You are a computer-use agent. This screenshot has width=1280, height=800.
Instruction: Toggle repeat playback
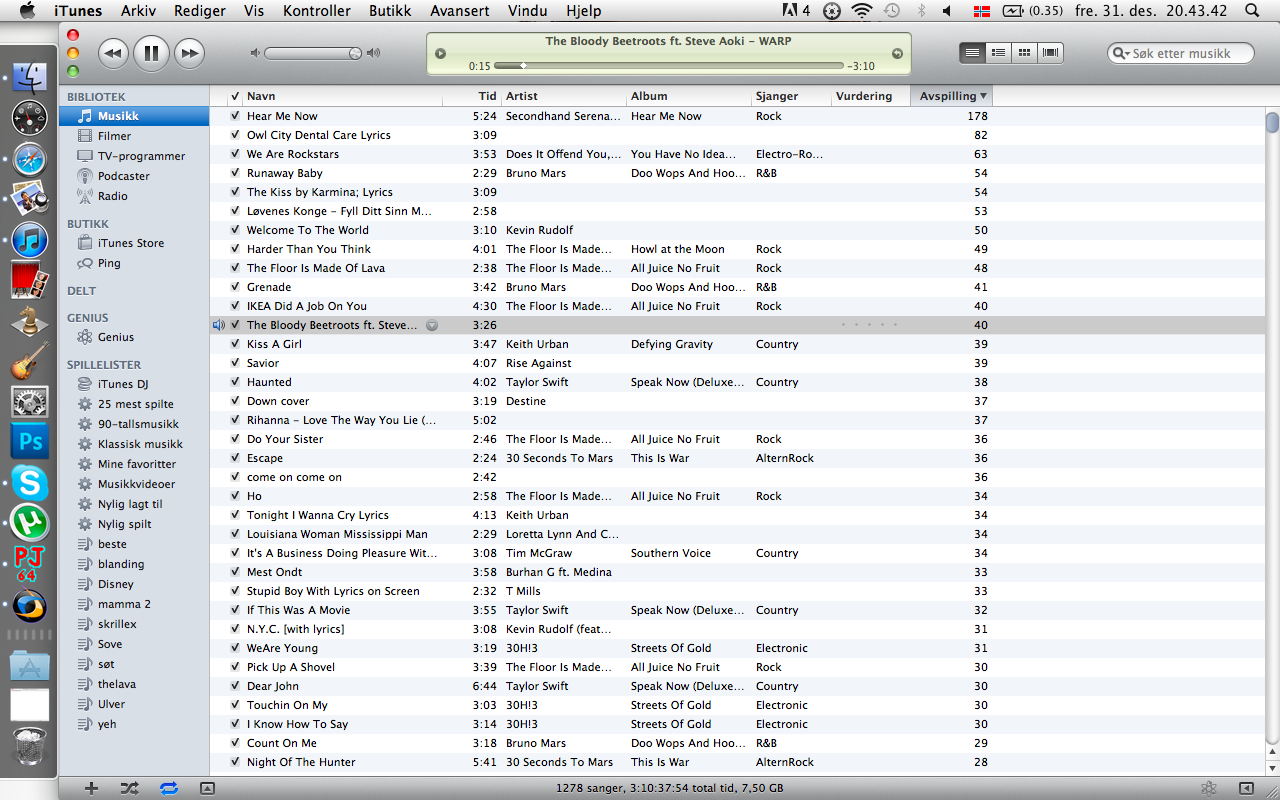click(x=168, y=788)
